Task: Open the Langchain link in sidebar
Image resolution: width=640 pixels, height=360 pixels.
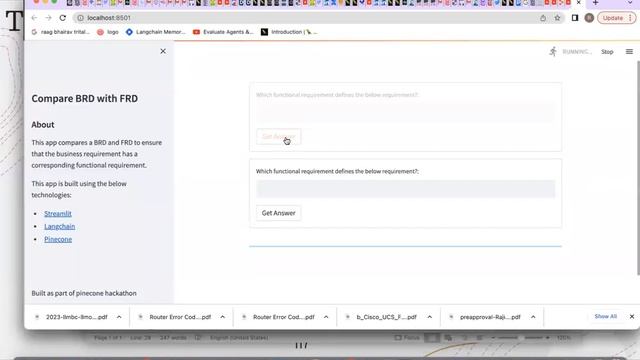Action: click(60, 227)
